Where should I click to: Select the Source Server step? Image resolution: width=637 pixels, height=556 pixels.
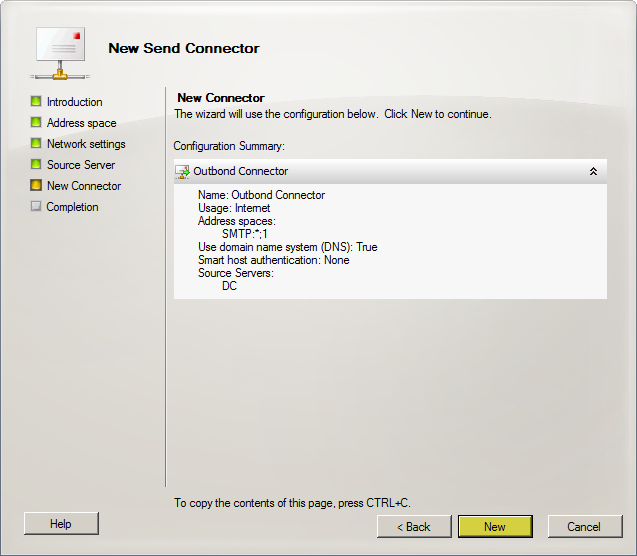click(x=81, y=165)
